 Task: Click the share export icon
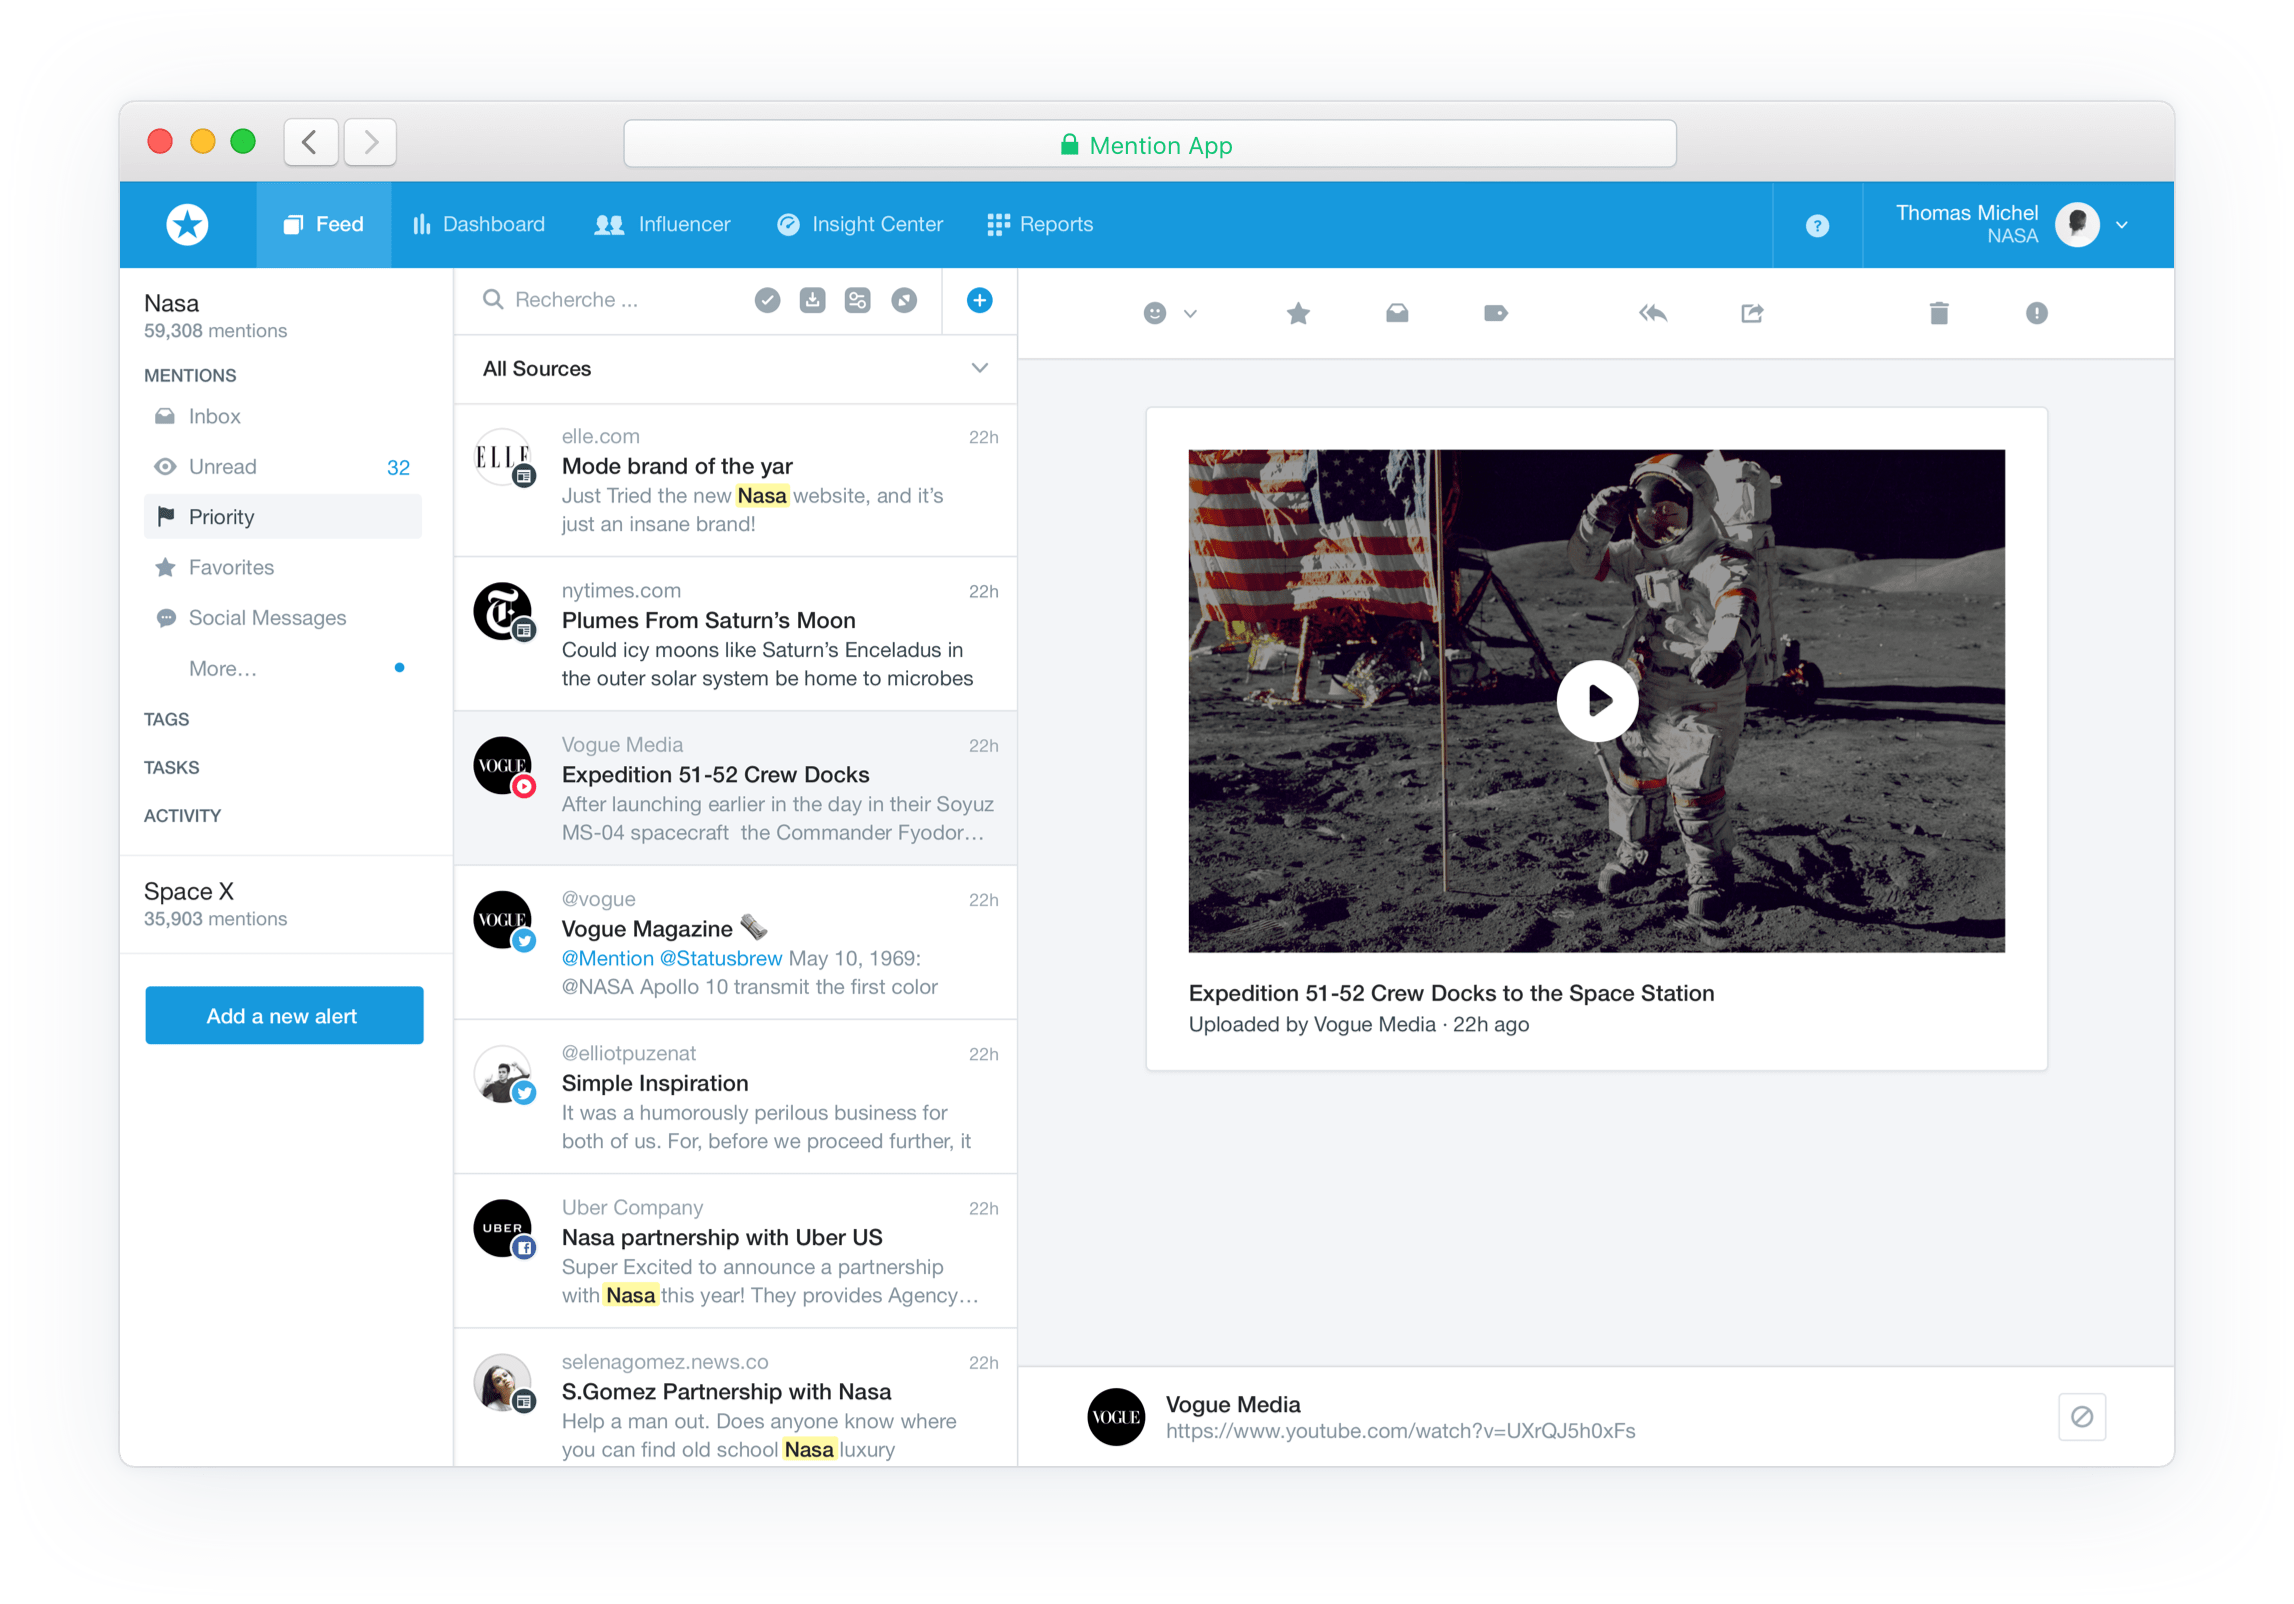tap(1751, 313)
